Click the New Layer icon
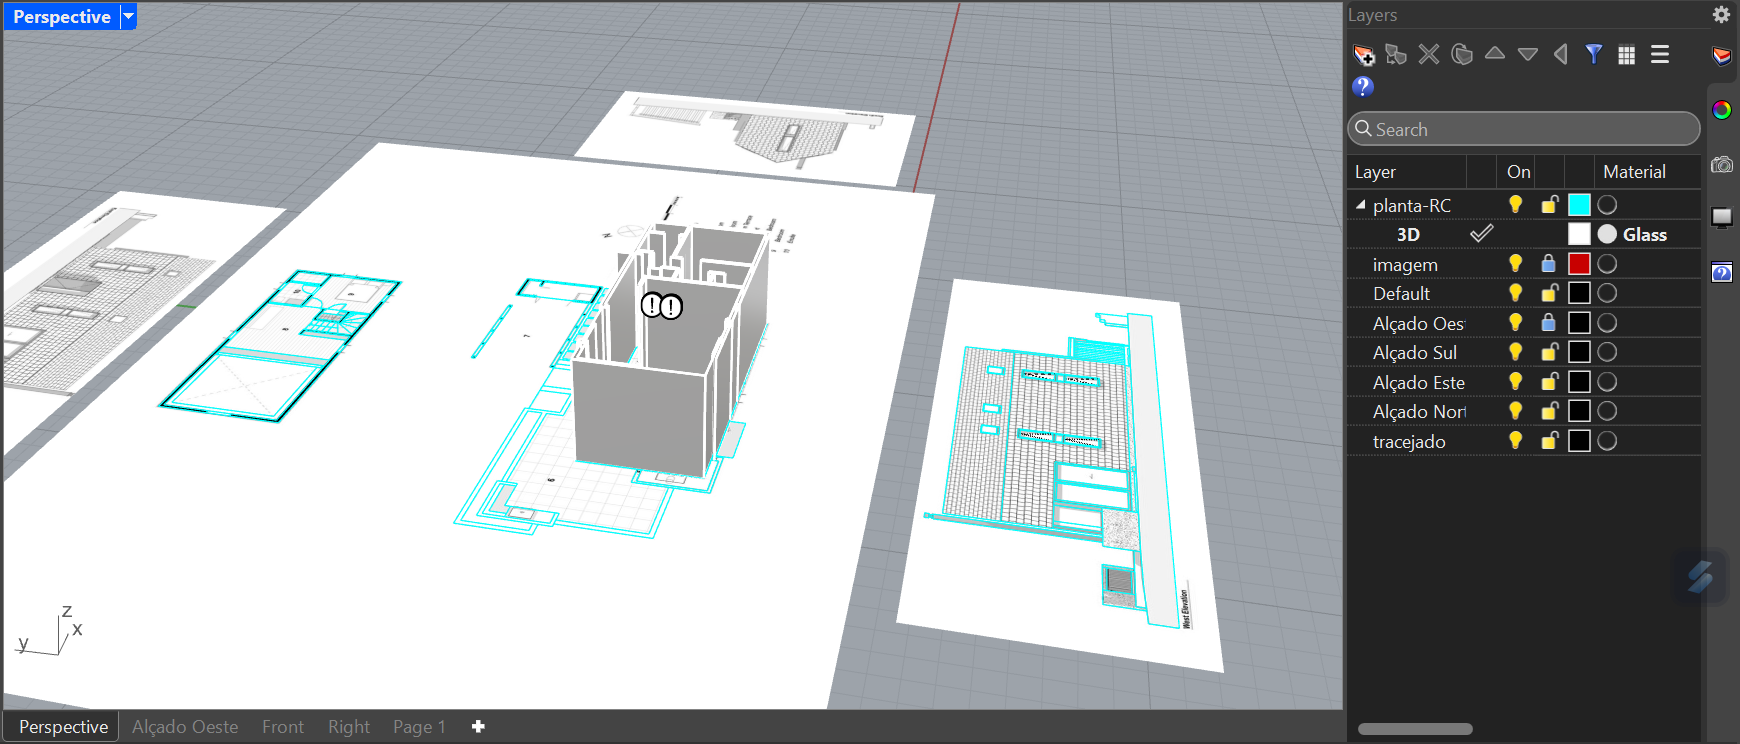 (x=1364, y=55)
